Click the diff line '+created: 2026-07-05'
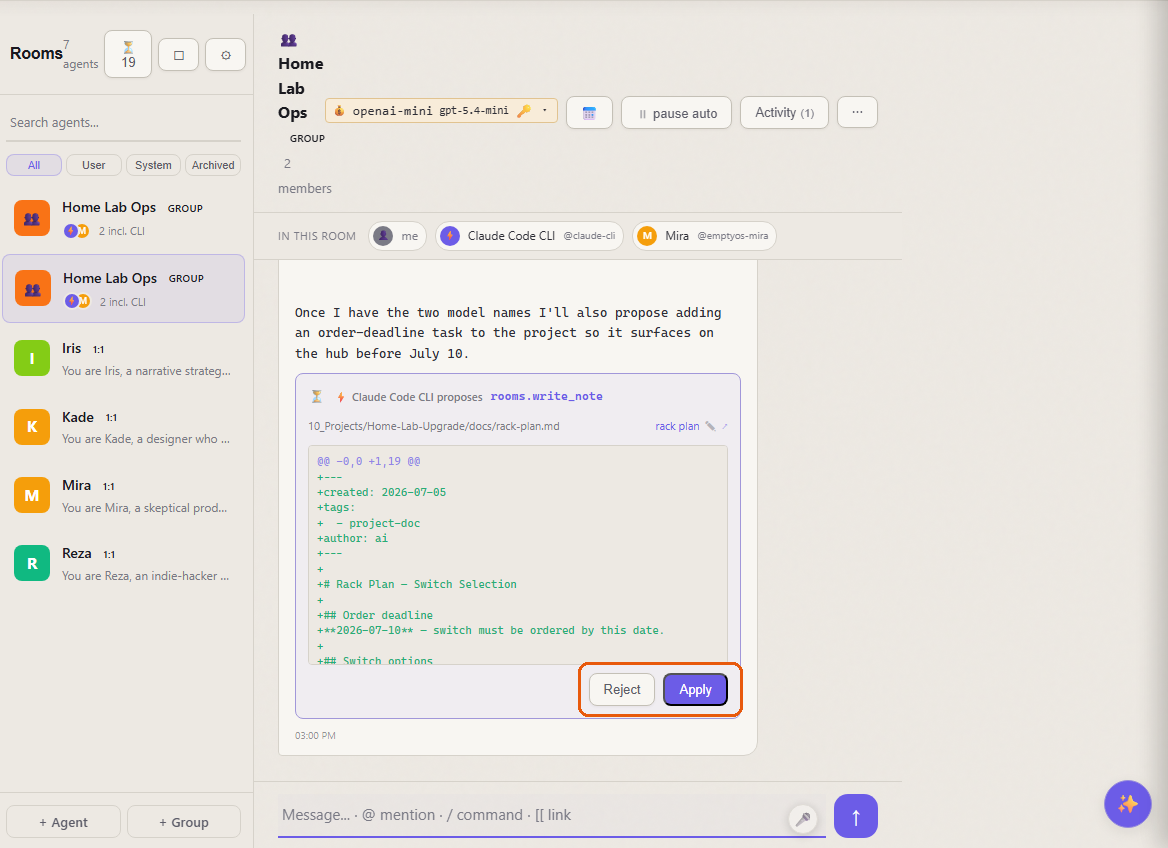The image size is (1168, 848). click(381, 493)
